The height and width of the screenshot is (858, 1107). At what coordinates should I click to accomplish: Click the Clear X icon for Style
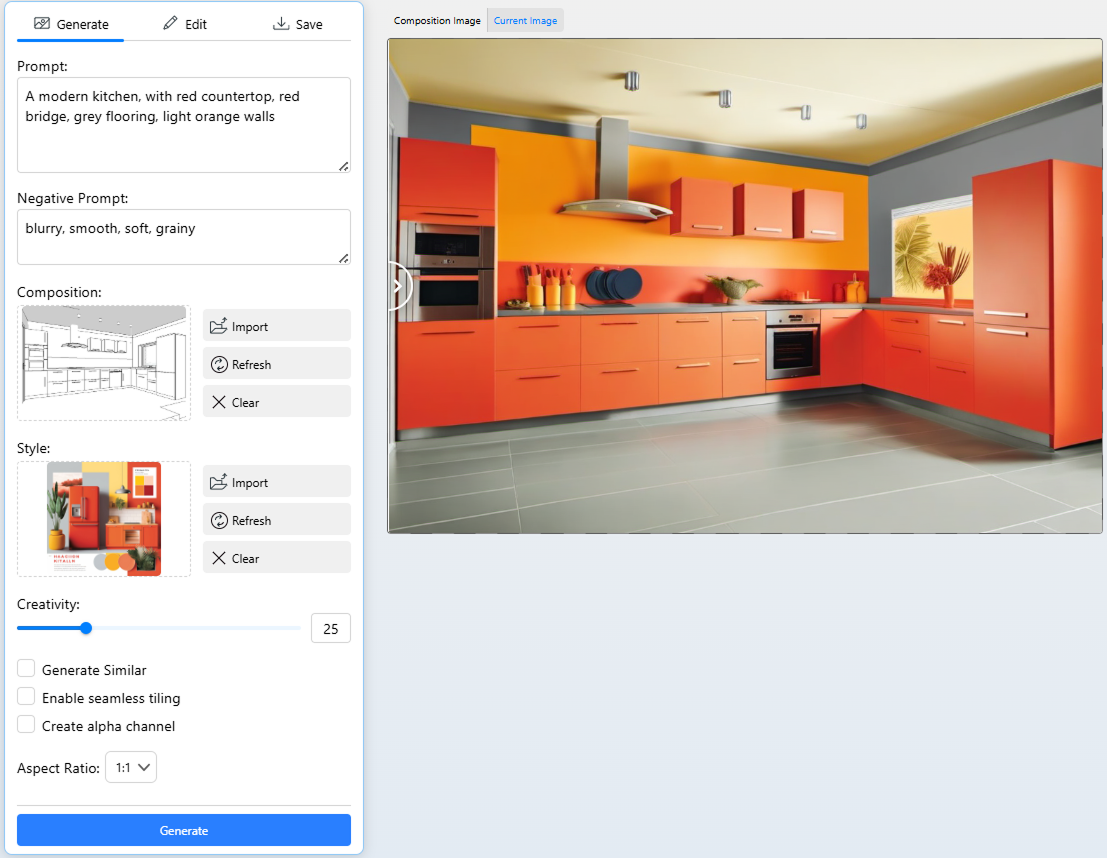(x=219, y=558)
